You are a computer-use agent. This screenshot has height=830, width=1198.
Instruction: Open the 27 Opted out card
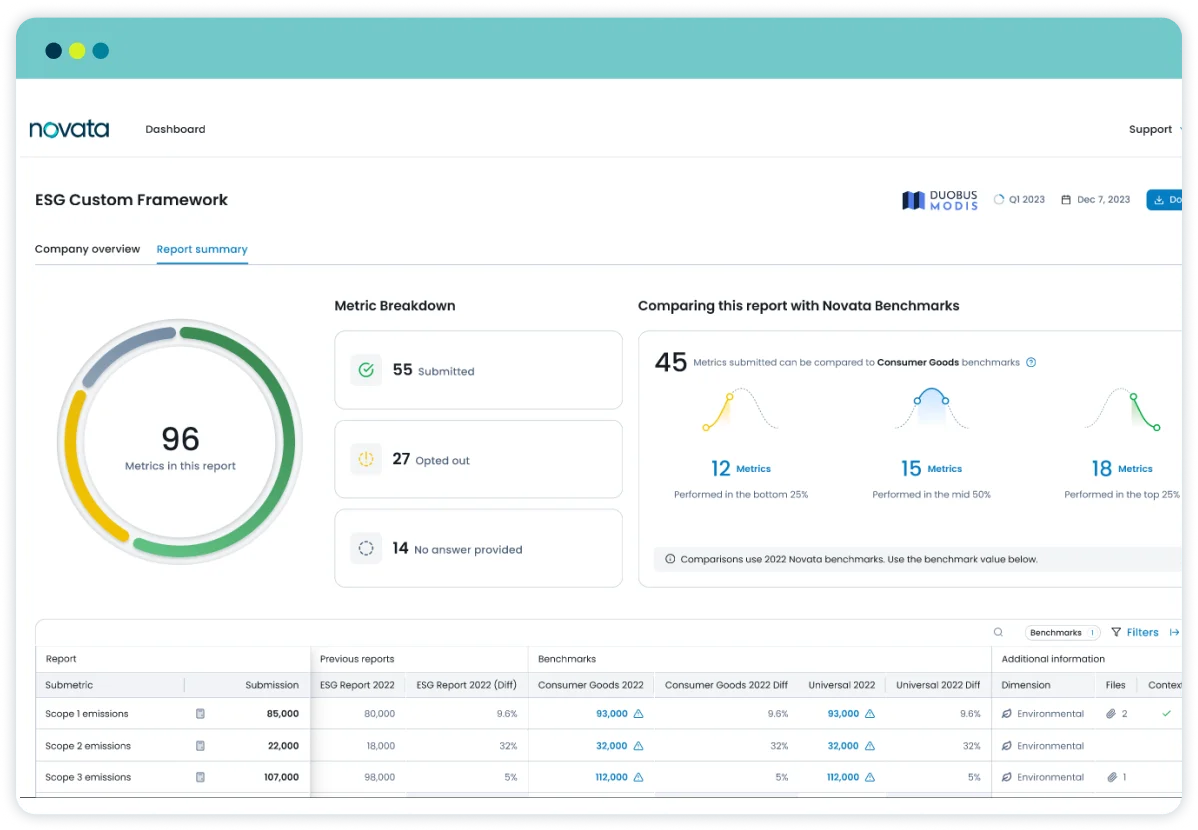(x=478, y=459)
